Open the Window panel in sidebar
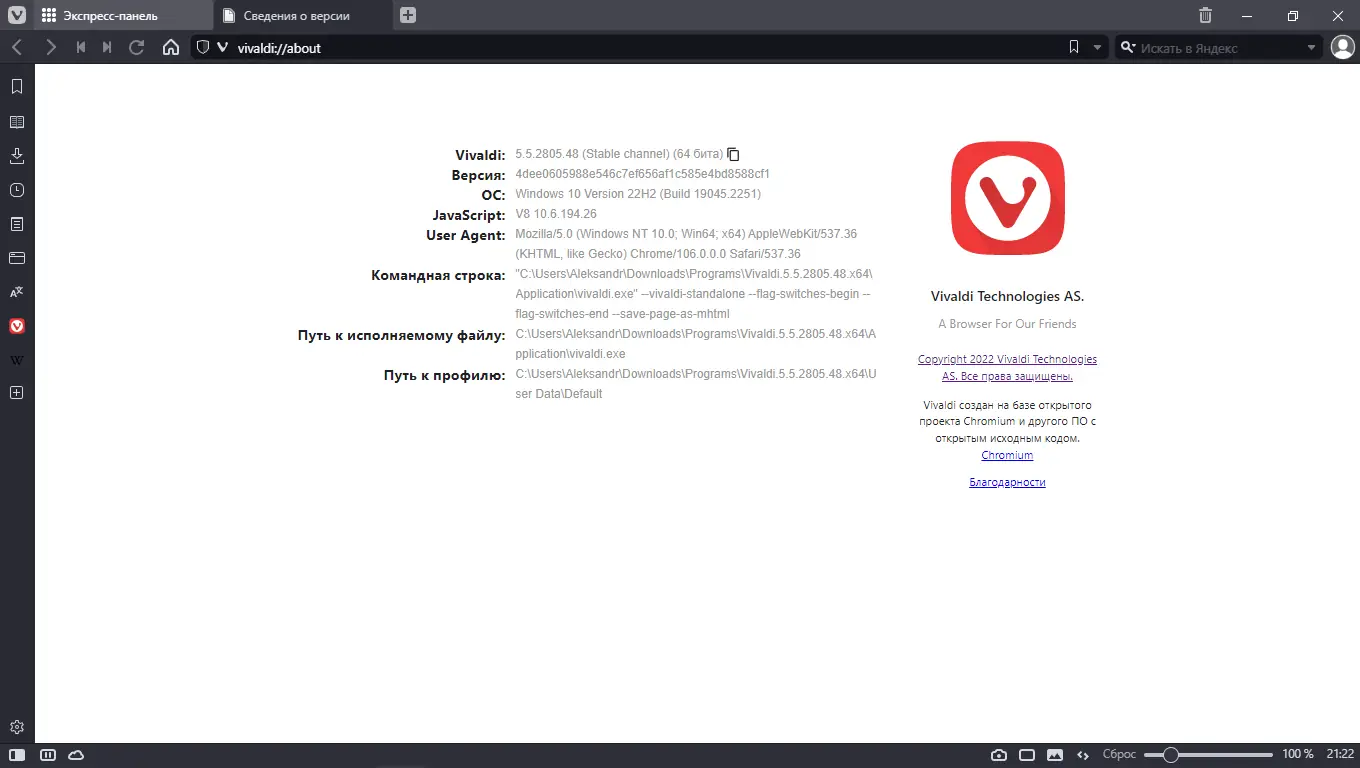The height and width of the screenshot is (768, 1360). tap(17, 258)
